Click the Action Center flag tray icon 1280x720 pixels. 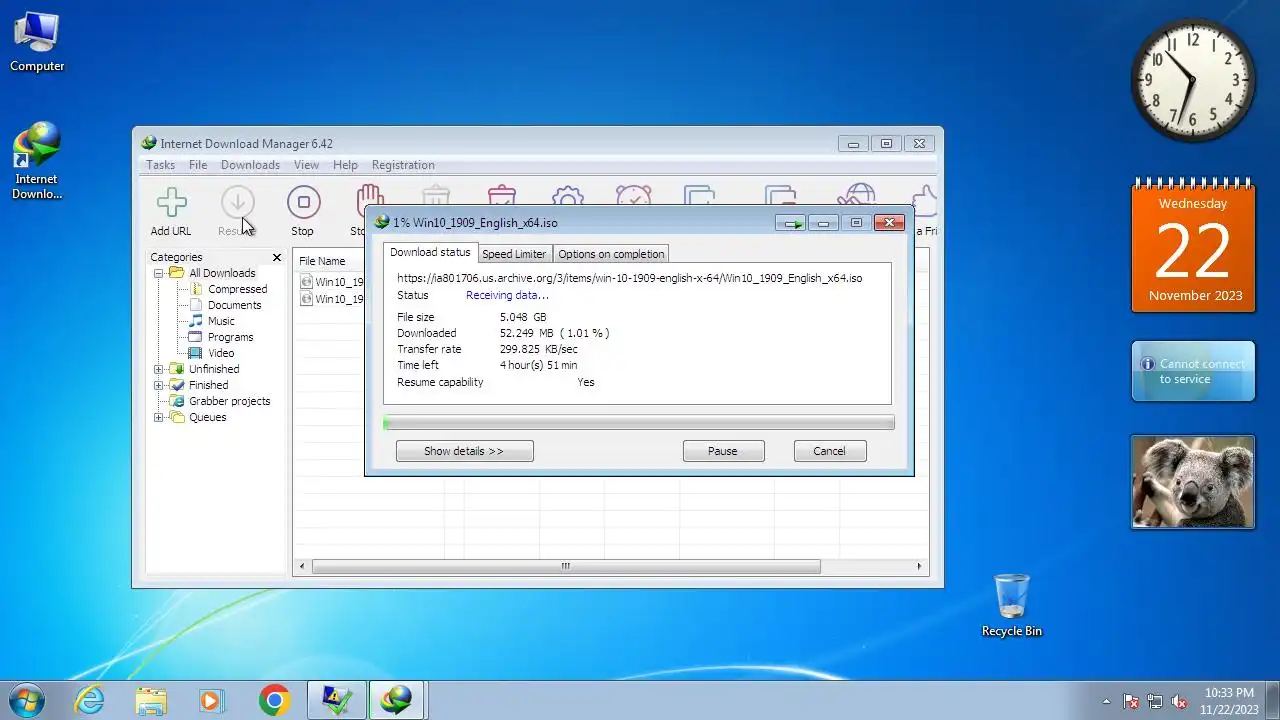coord(1132,701)
